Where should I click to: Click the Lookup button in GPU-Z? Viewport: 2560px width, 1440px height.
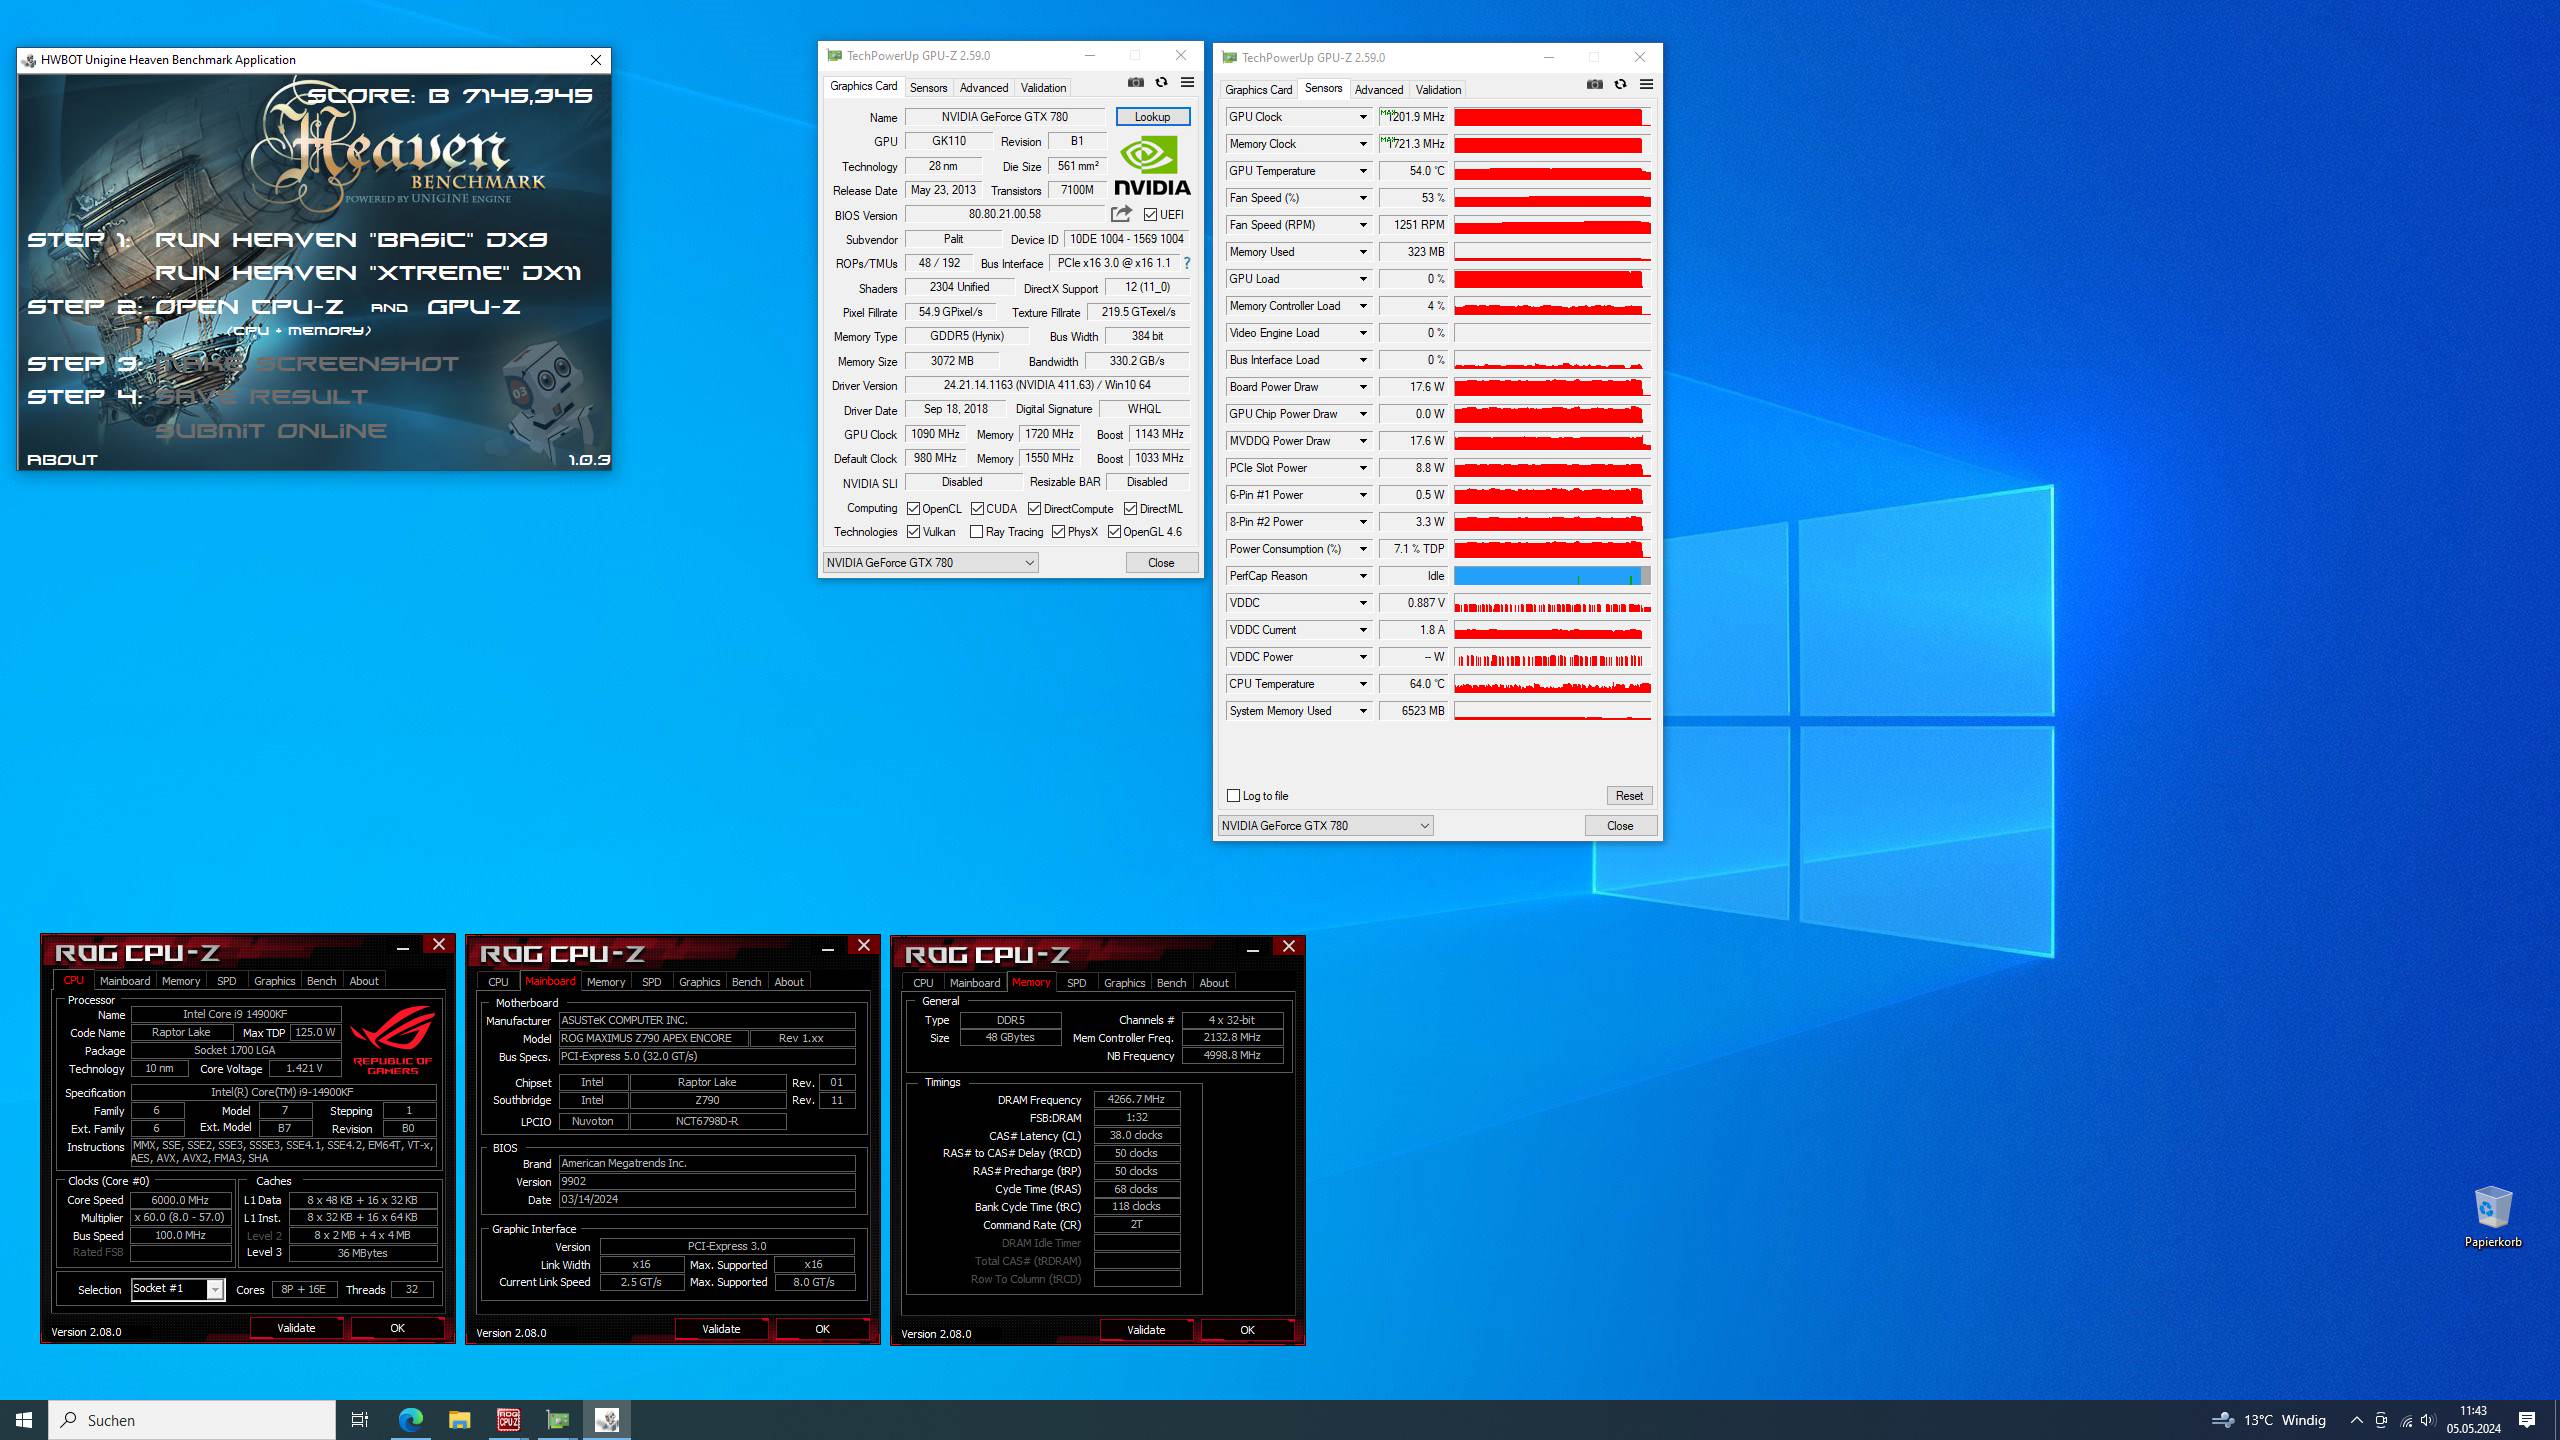(1152, 117)
